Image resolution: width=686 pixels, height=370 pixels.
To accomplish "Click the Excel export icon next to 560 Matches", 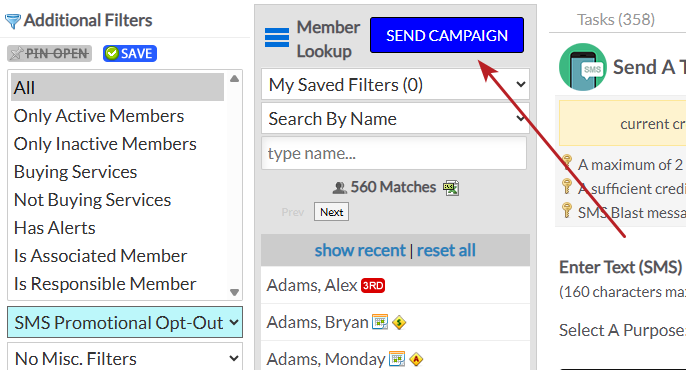I will (x=451, y=188).
